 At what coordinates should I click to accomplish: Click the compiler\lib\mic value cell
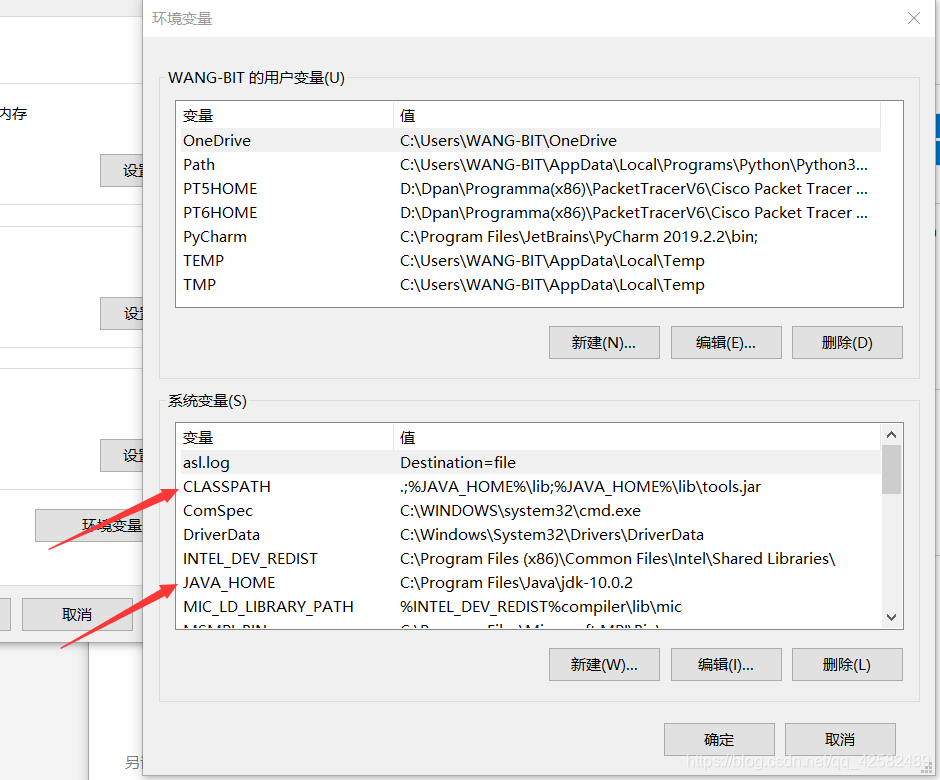(541, 606)
